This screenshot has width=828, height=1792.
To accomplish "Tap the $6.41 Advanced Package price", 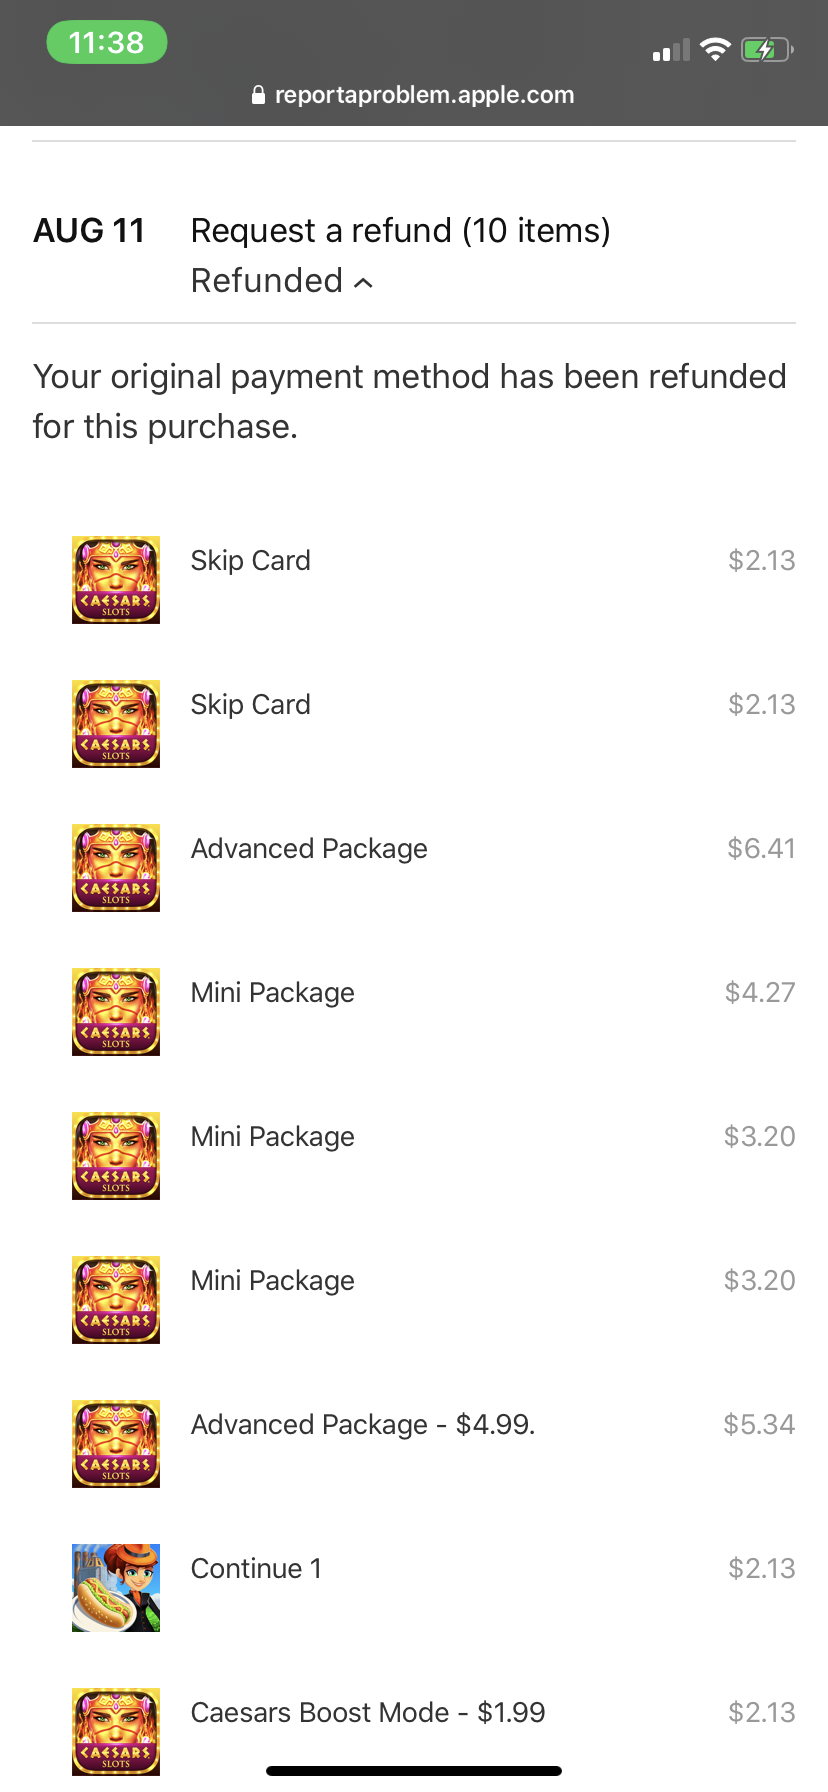I will point(761,848).
